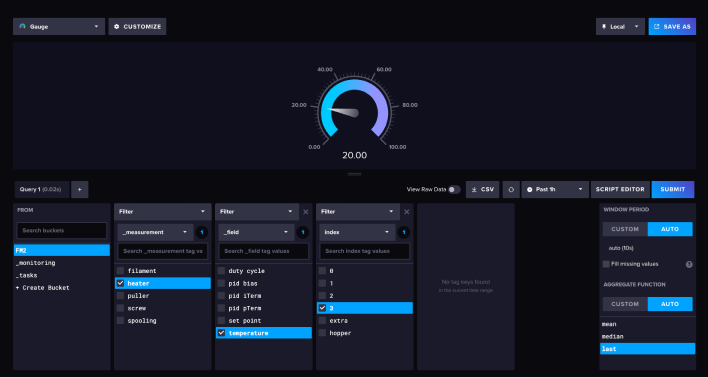The image size is (708, 378).
Task: Uncheck the temperature field checkbox
Action: pyautogui.click(x=221, y=333)
